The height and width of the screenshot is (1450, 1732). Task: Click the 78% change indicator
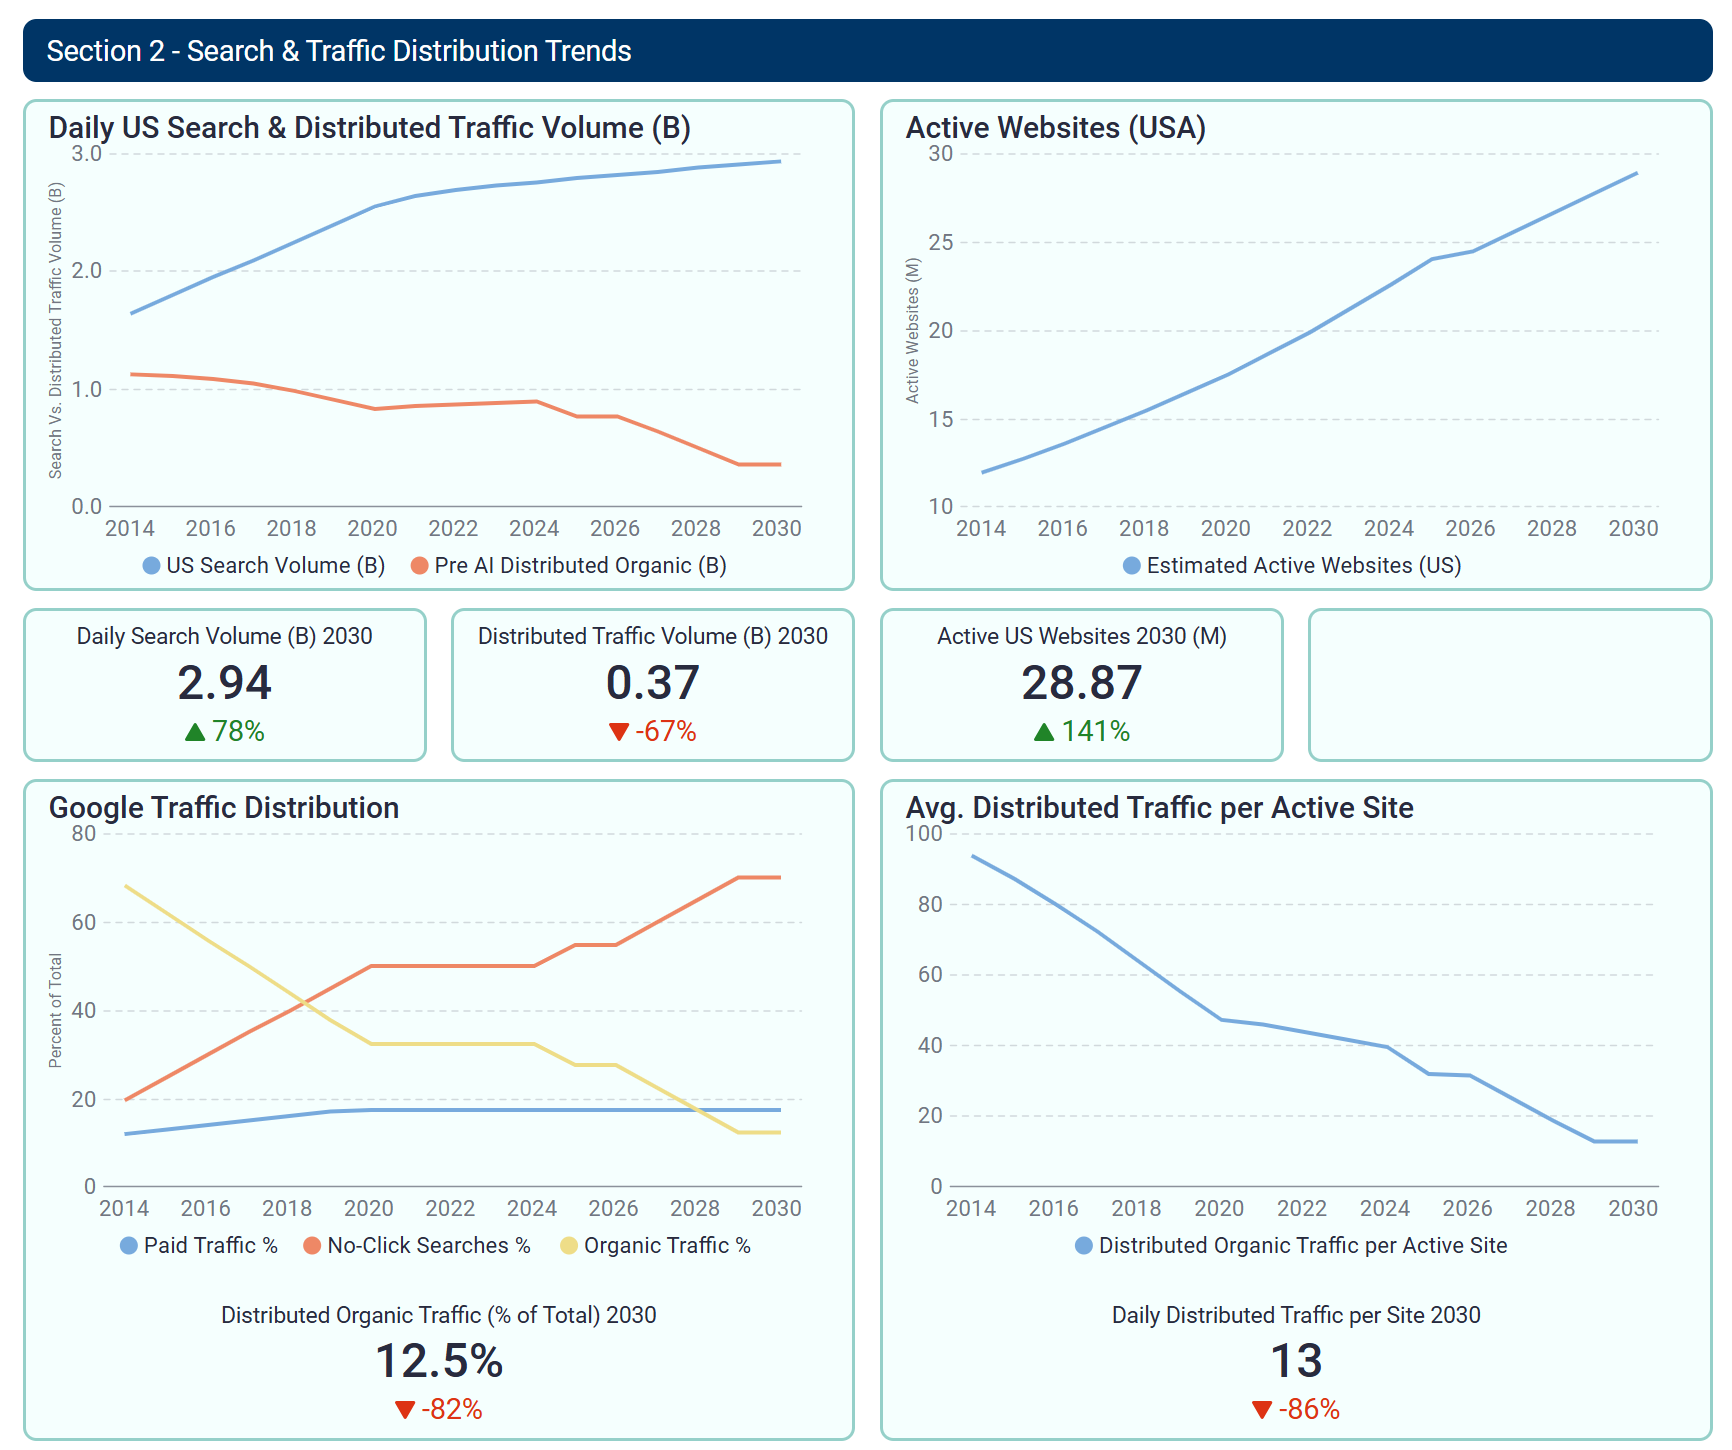(x=238, y=732)
